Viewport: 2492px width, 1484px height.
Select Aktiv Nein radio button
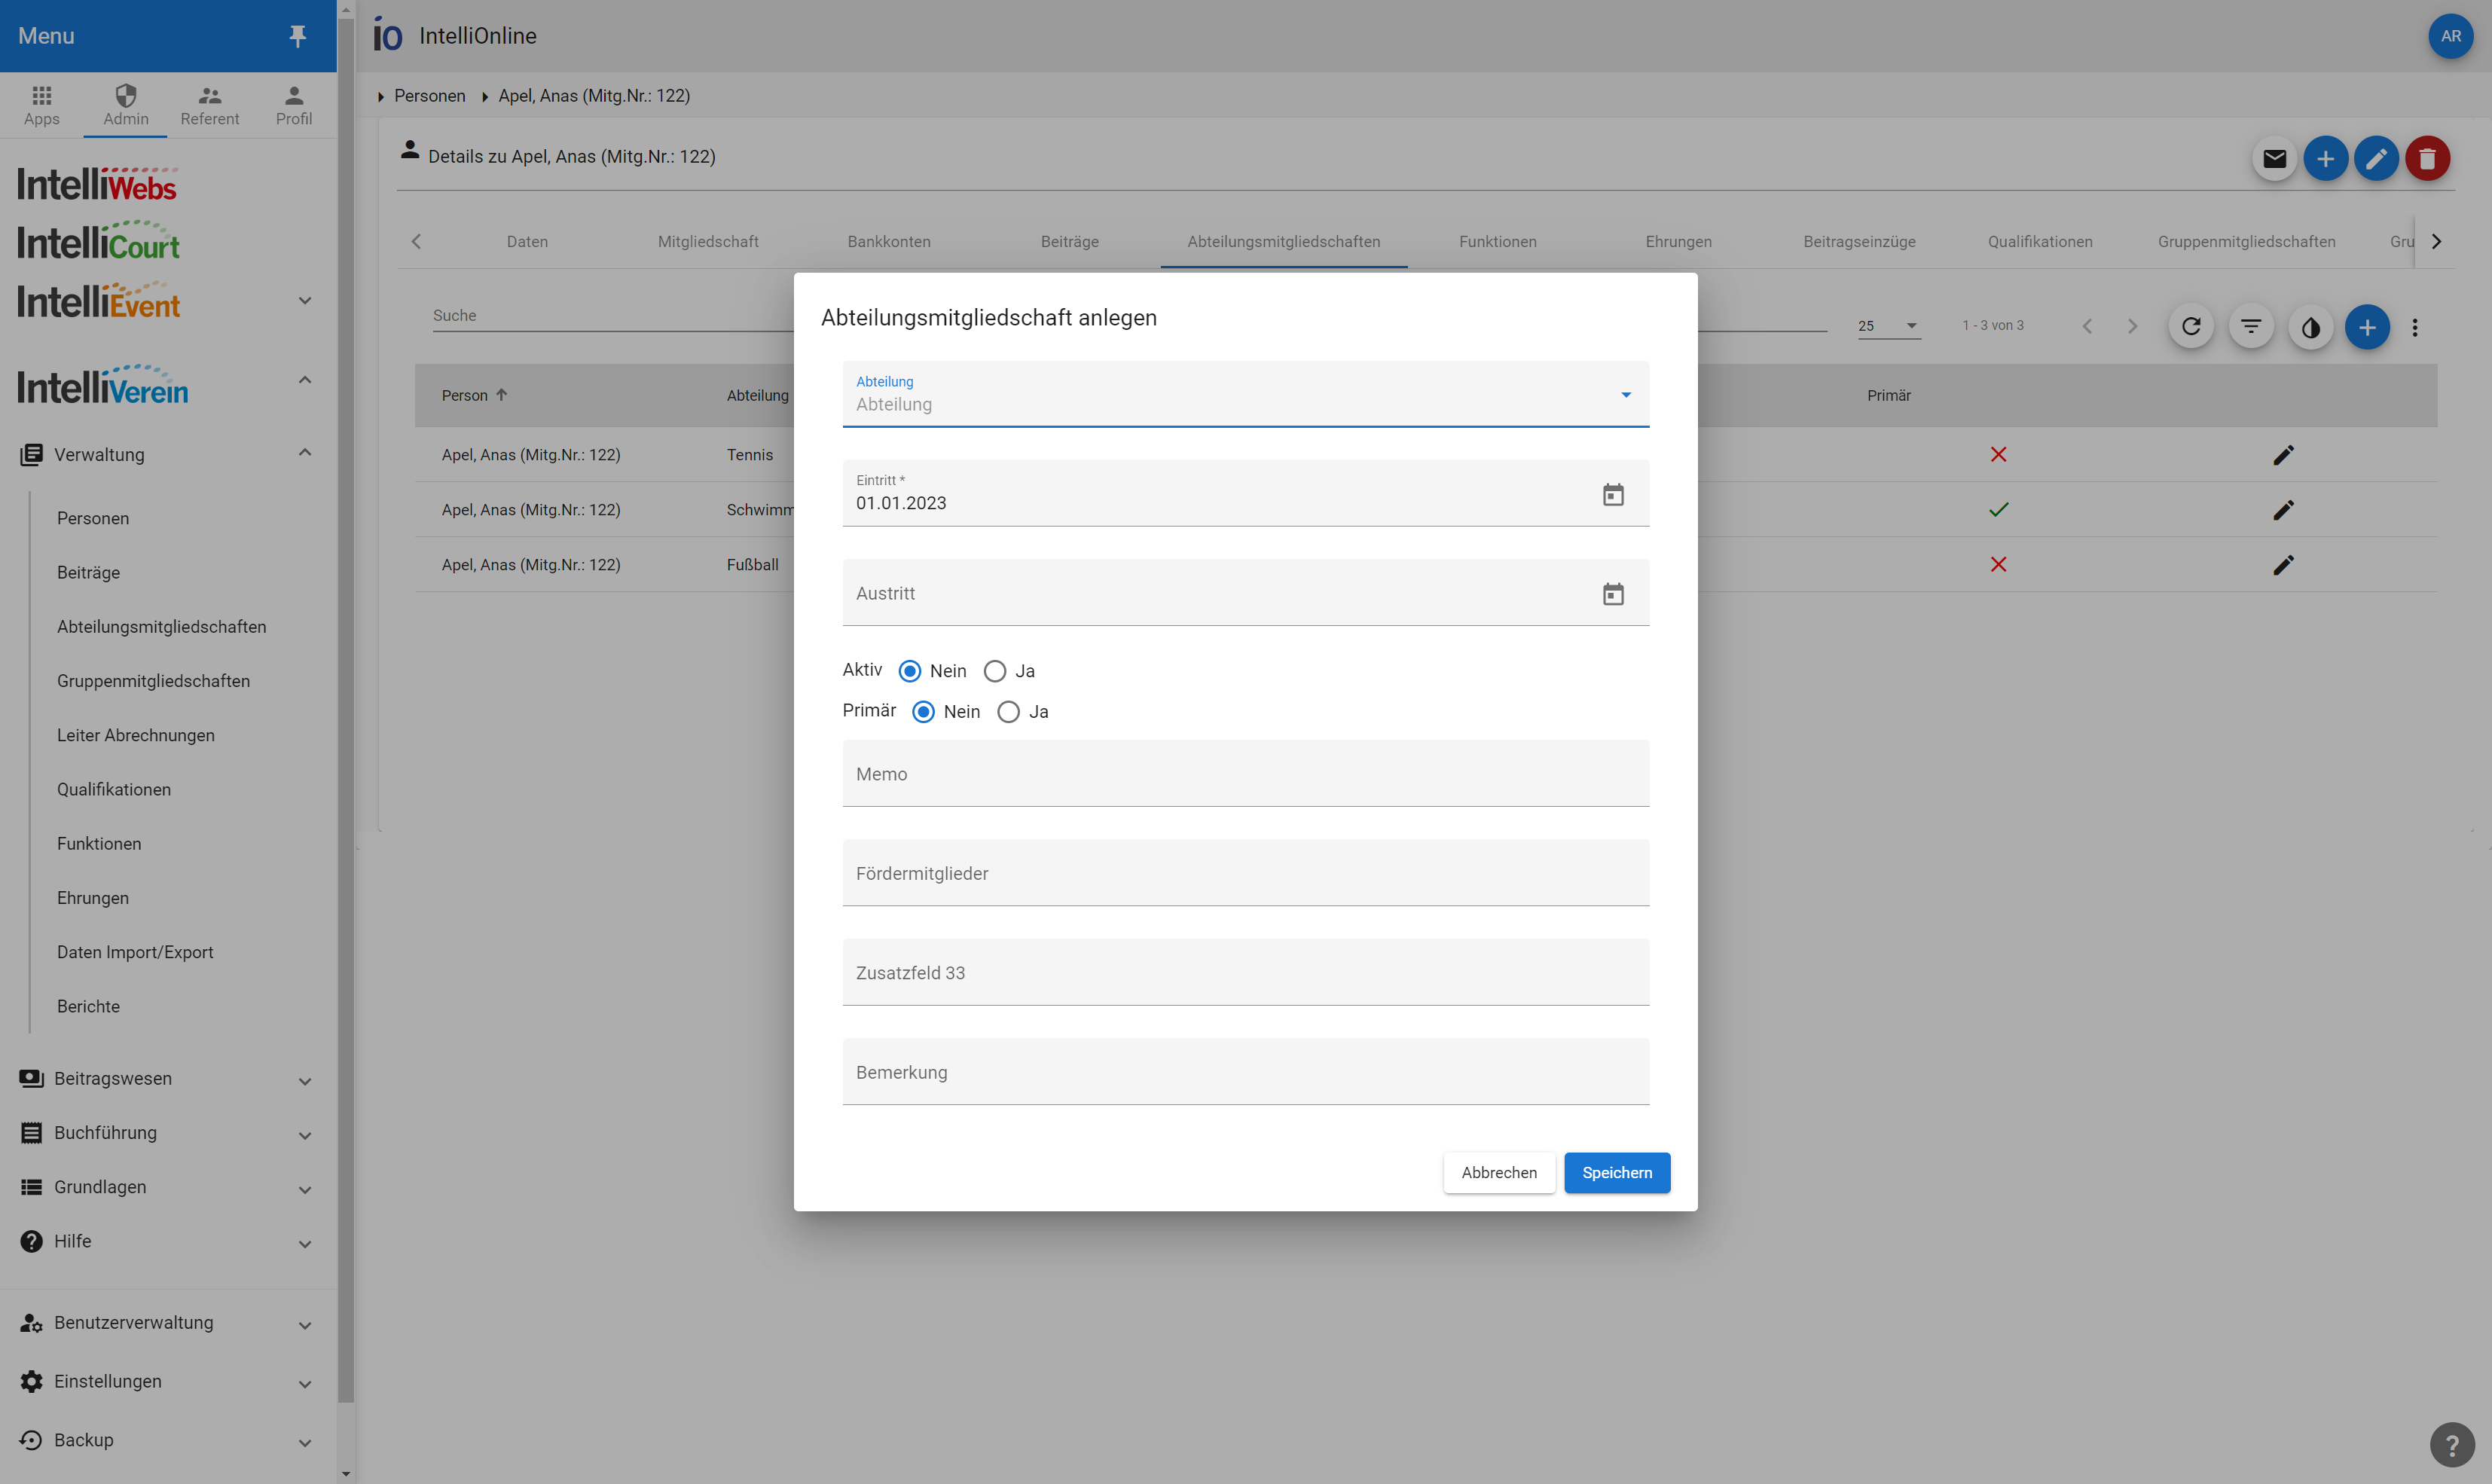tap(909, 671)
